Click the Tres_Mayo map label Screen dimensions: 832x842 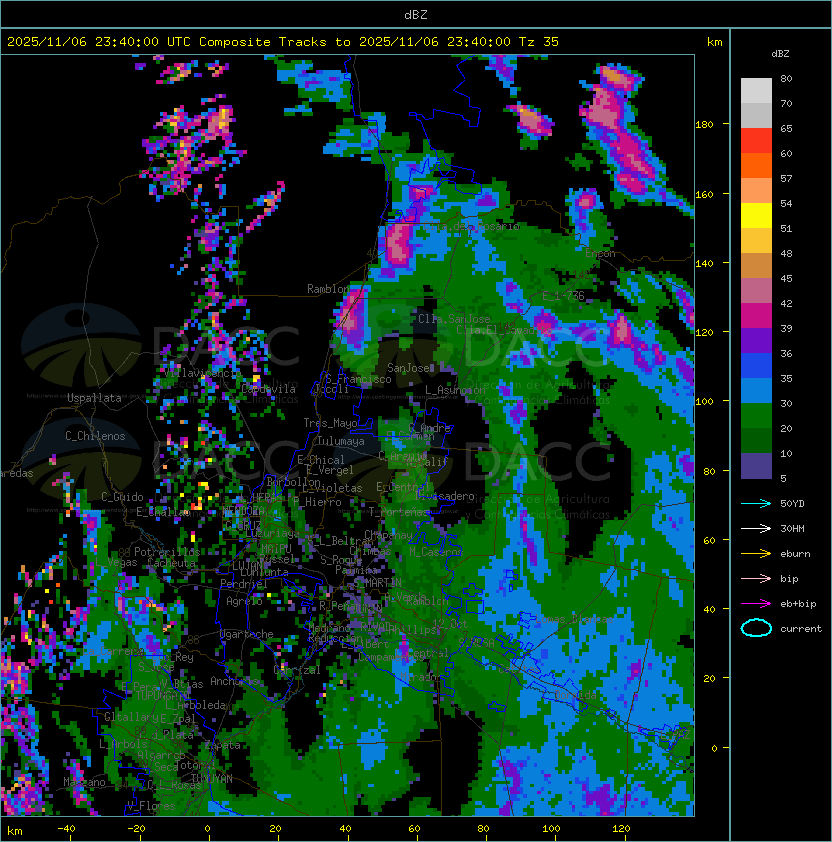click(x=330, y=423)
